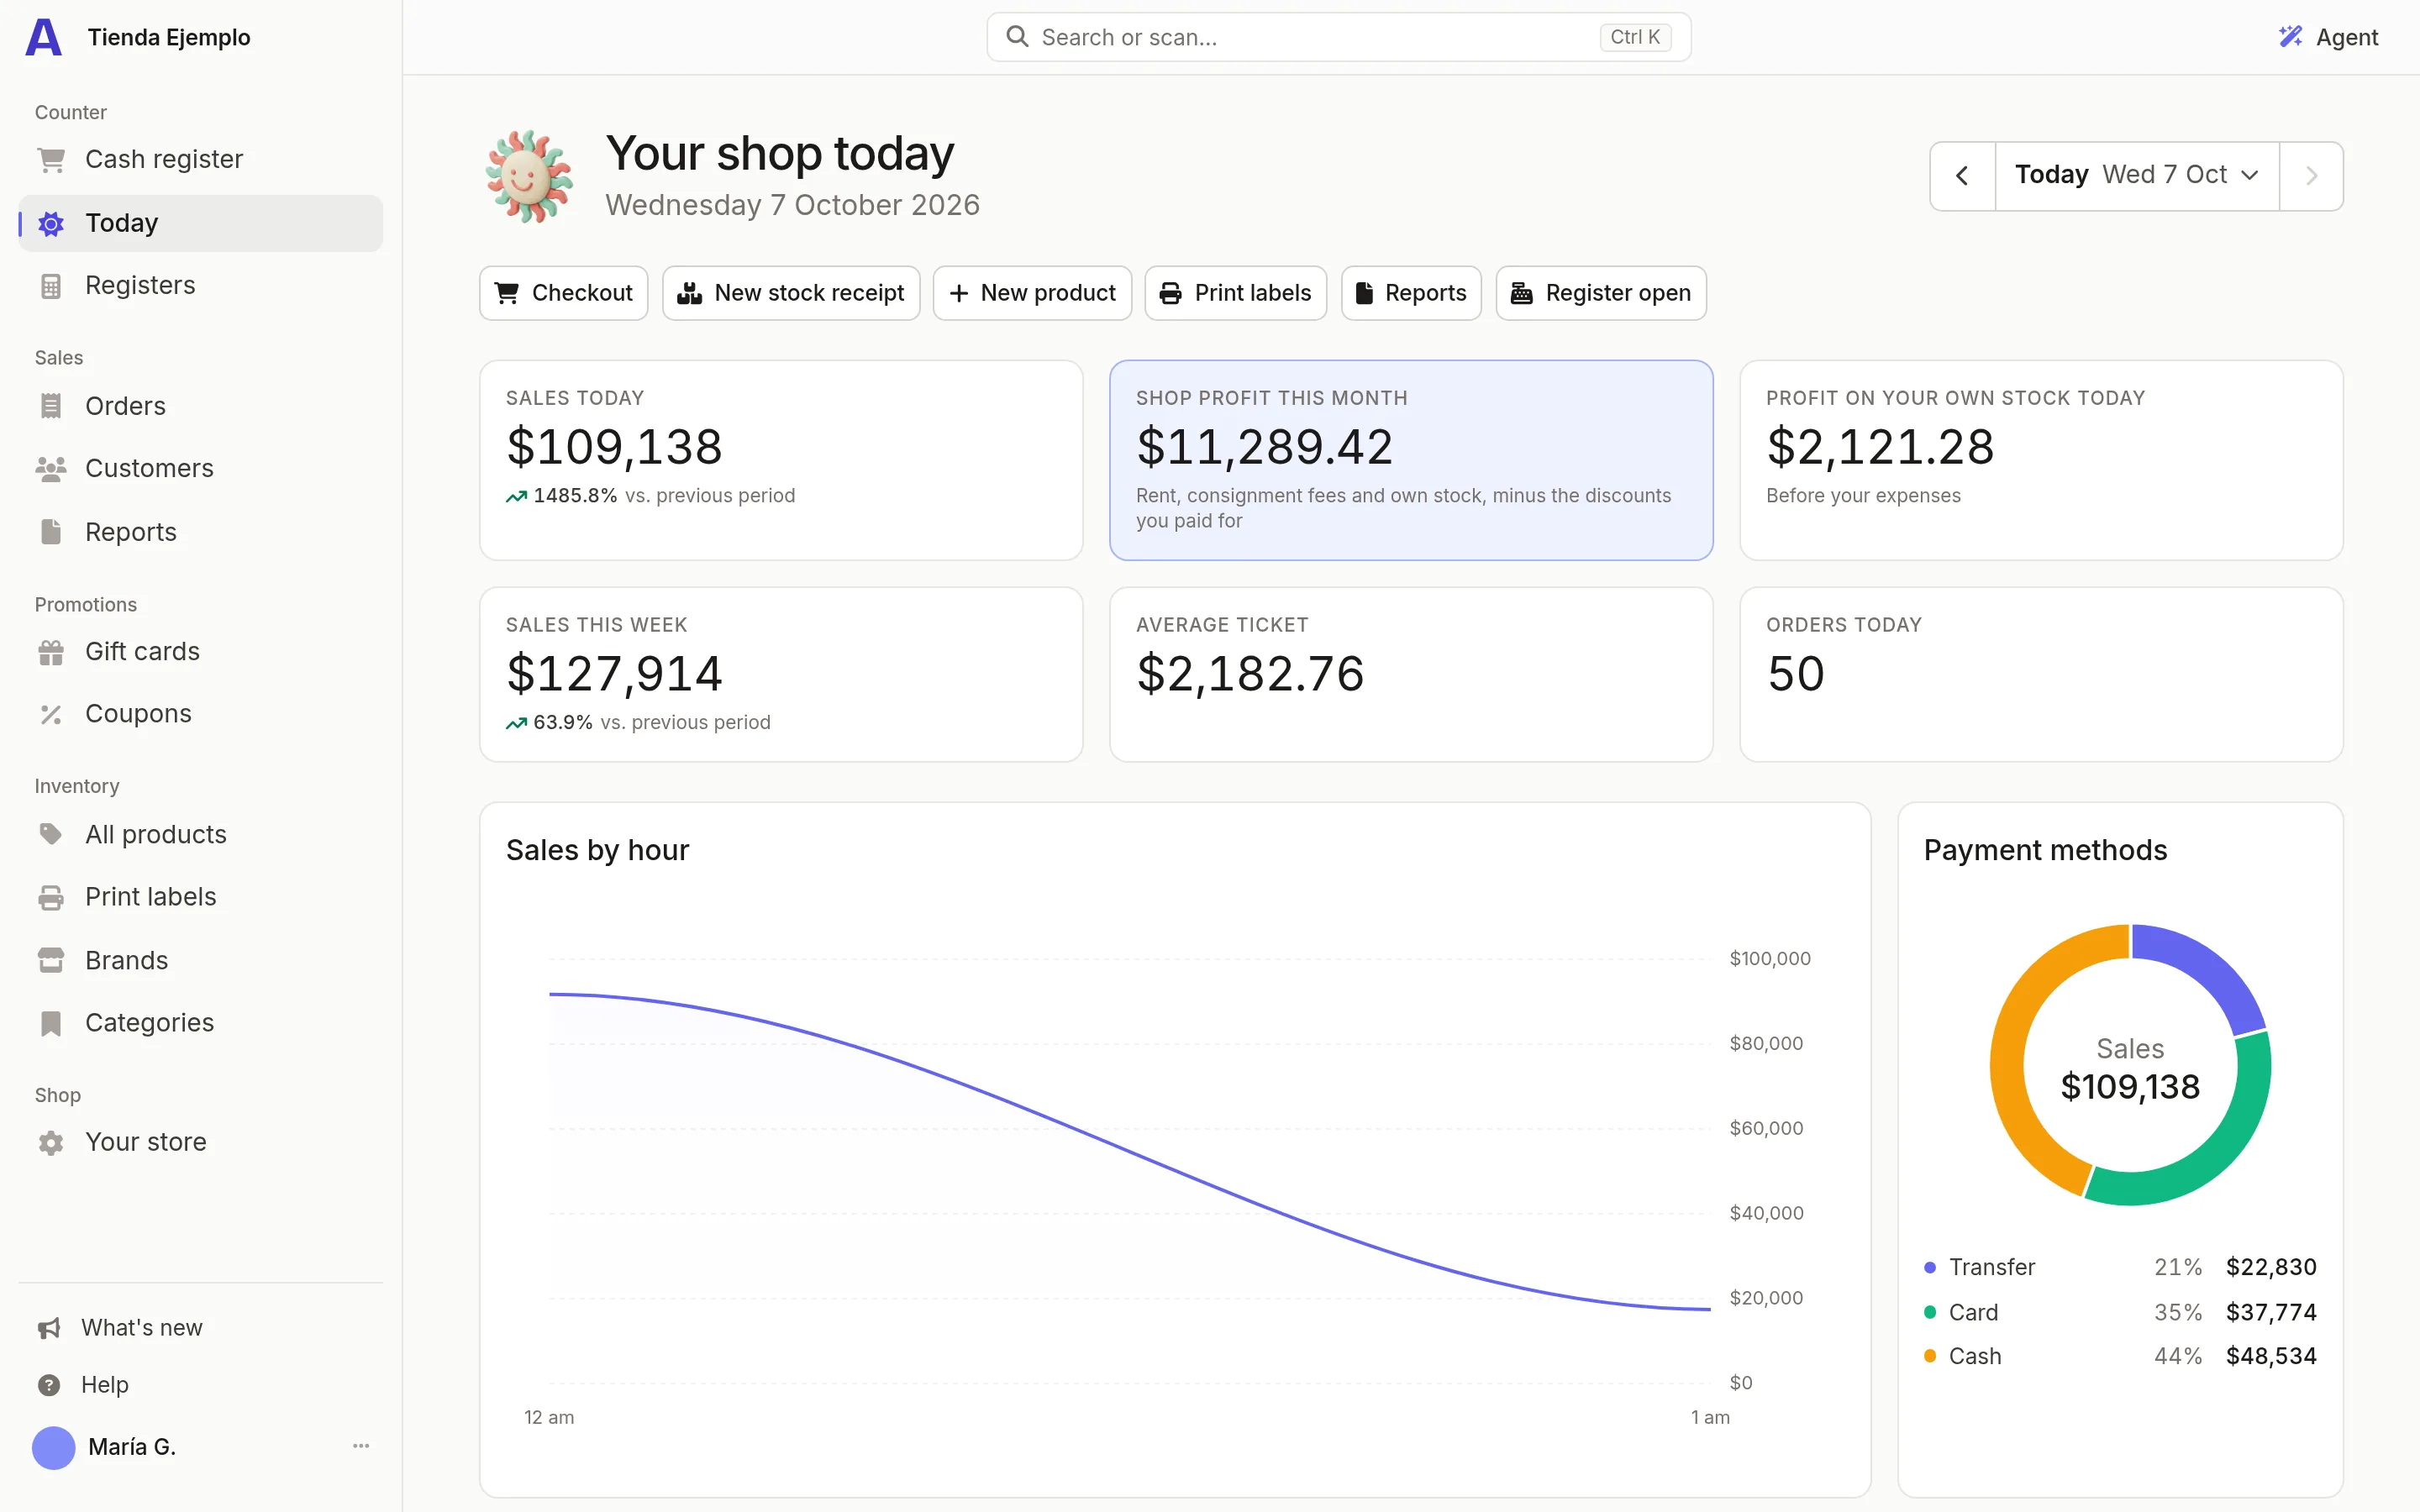Click the Print labels toolbar button
2420x1512 pixels.
[1235, 293]
